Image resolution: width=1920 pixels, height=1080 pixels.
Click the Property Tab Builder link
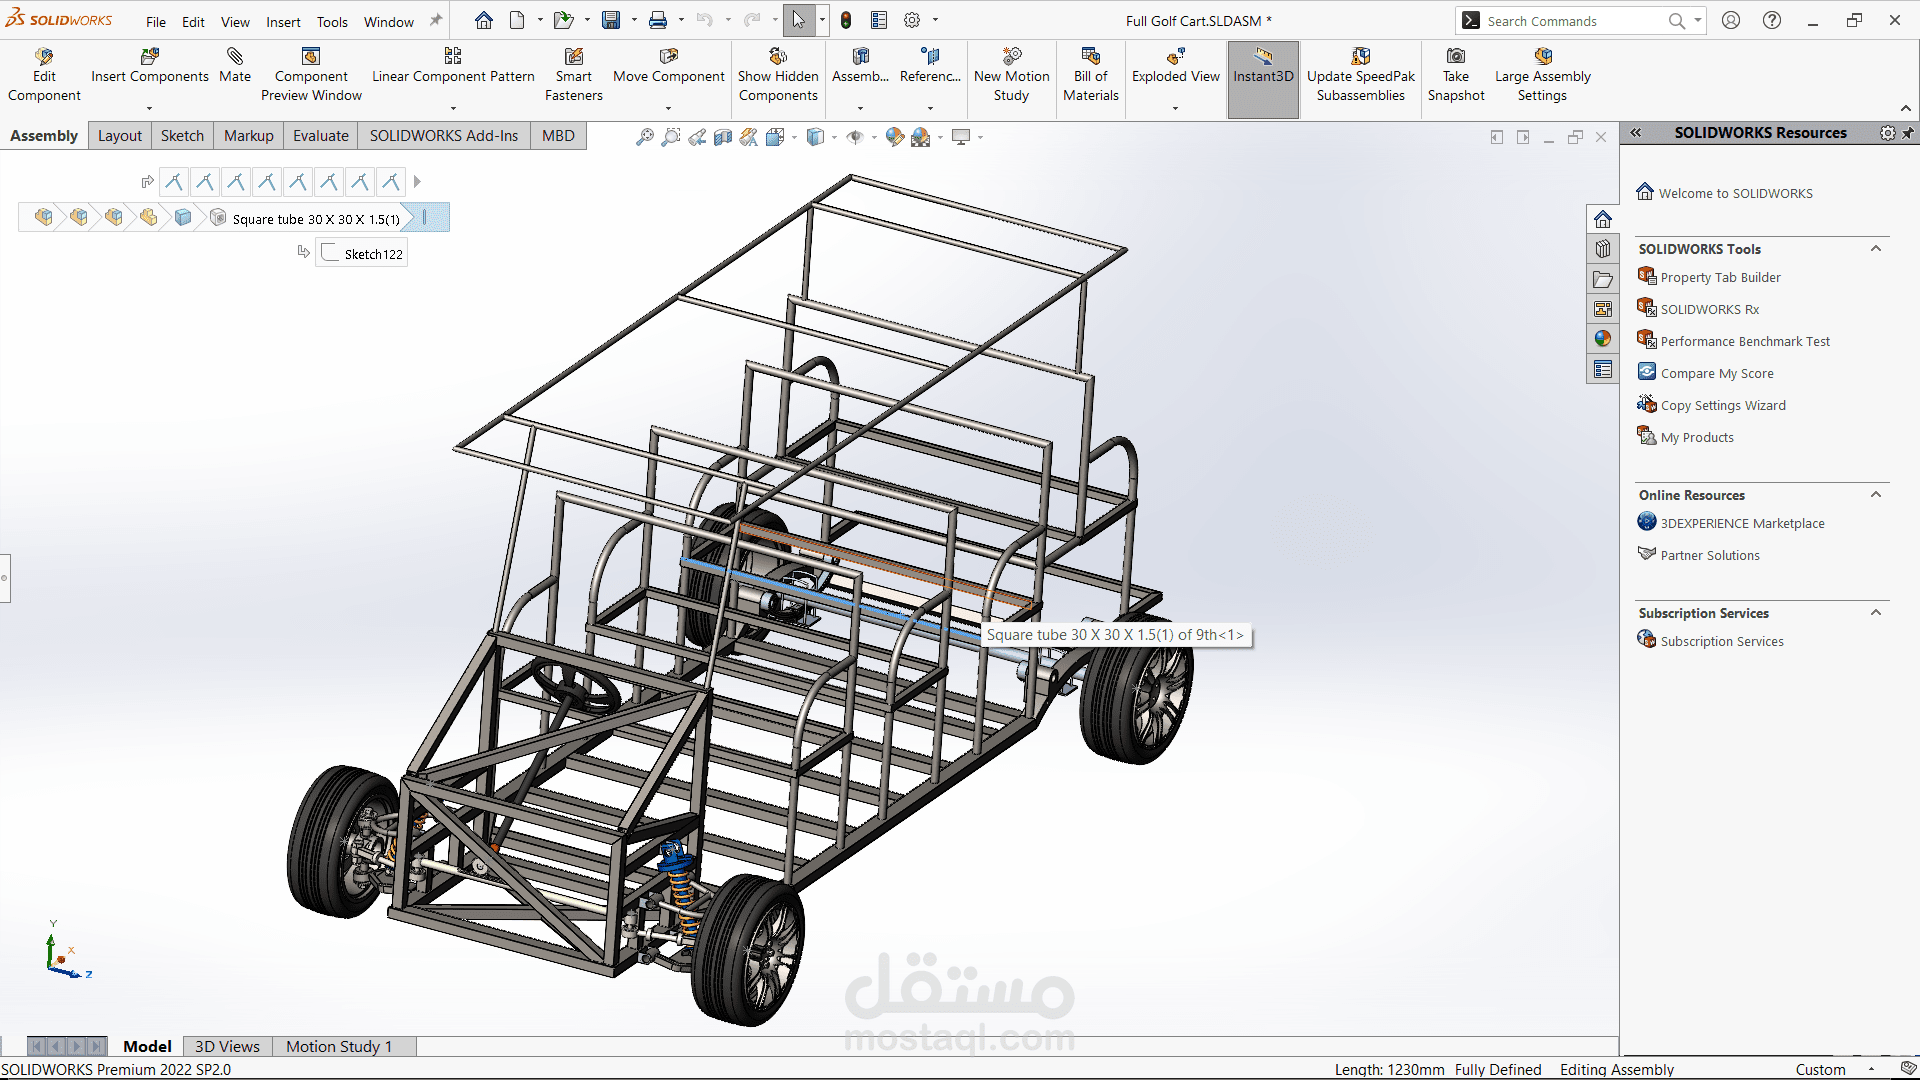(1720, 277)
